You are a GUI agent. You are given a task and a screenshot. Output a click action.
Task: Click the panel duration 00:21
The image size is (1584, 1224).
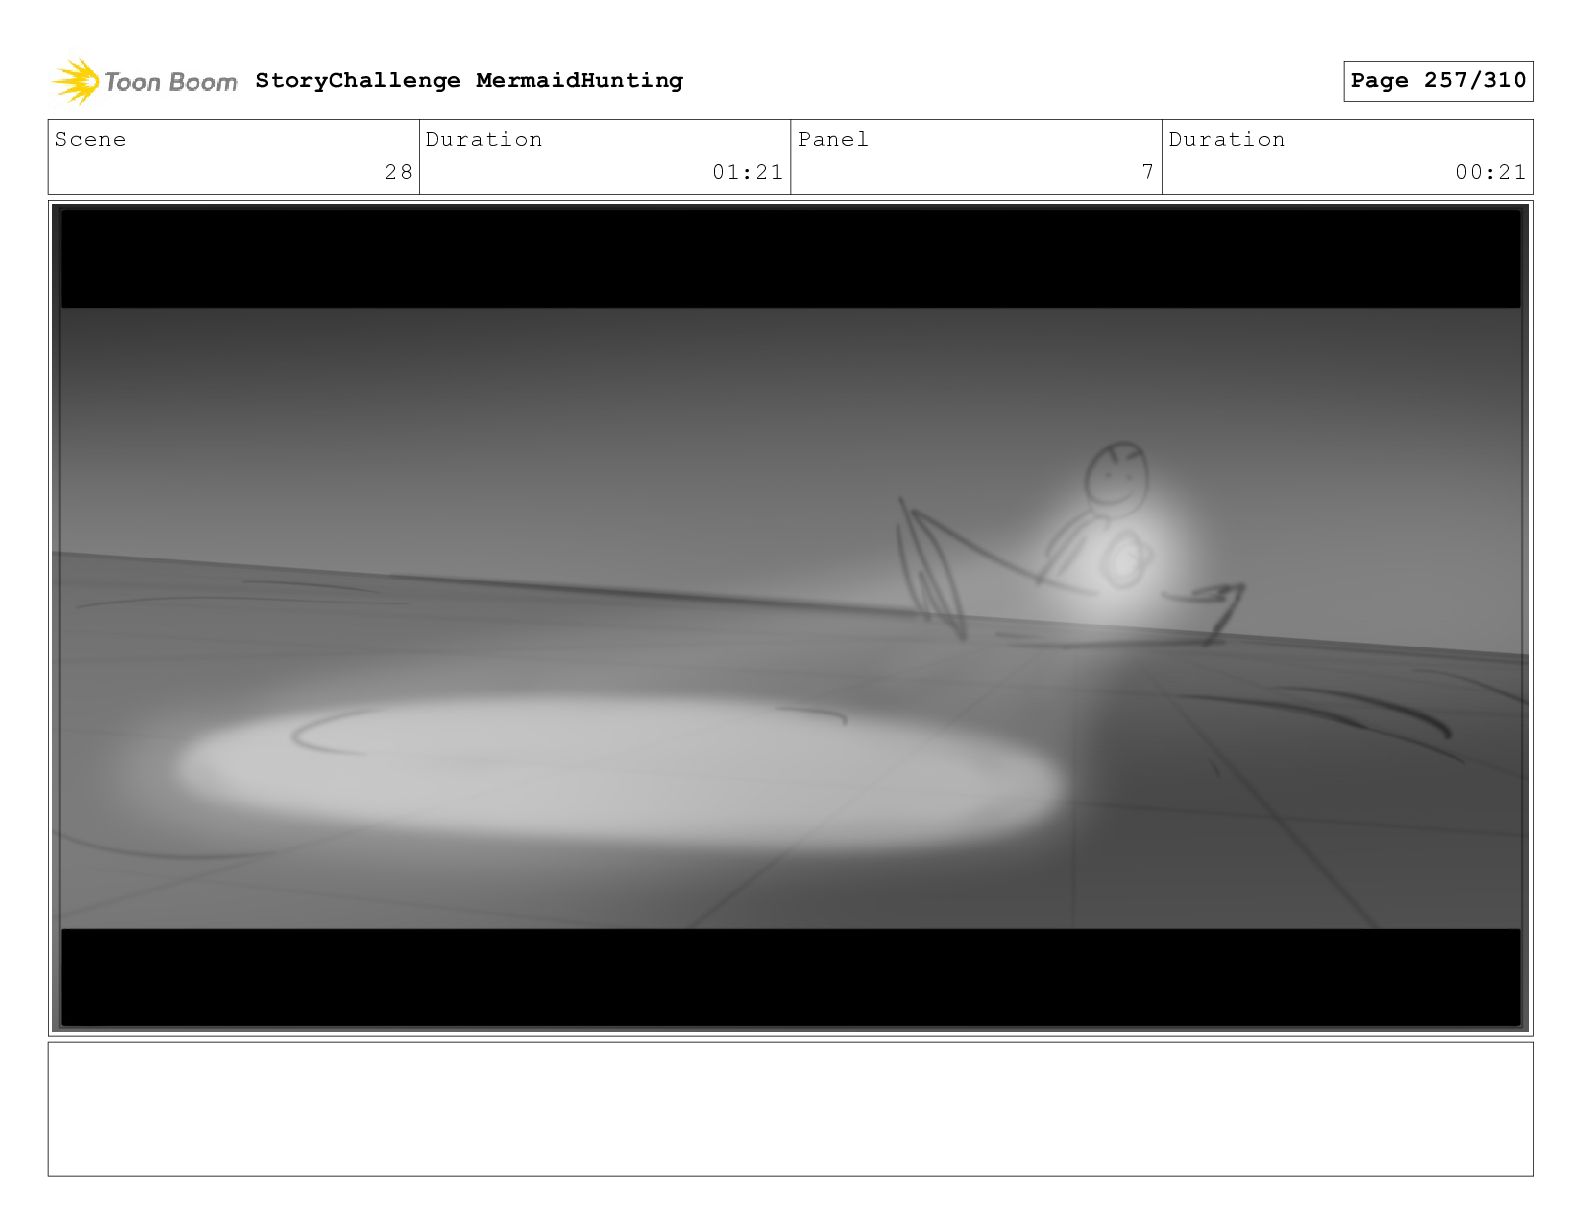[1490, 172]
